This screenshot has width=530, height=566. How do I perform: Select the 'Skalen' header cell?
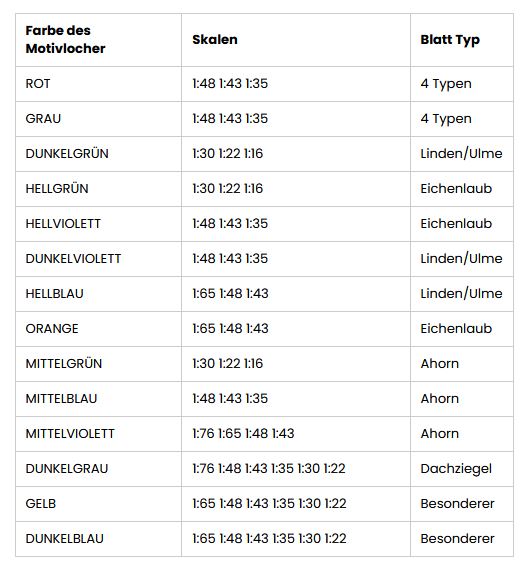point(215,40)
